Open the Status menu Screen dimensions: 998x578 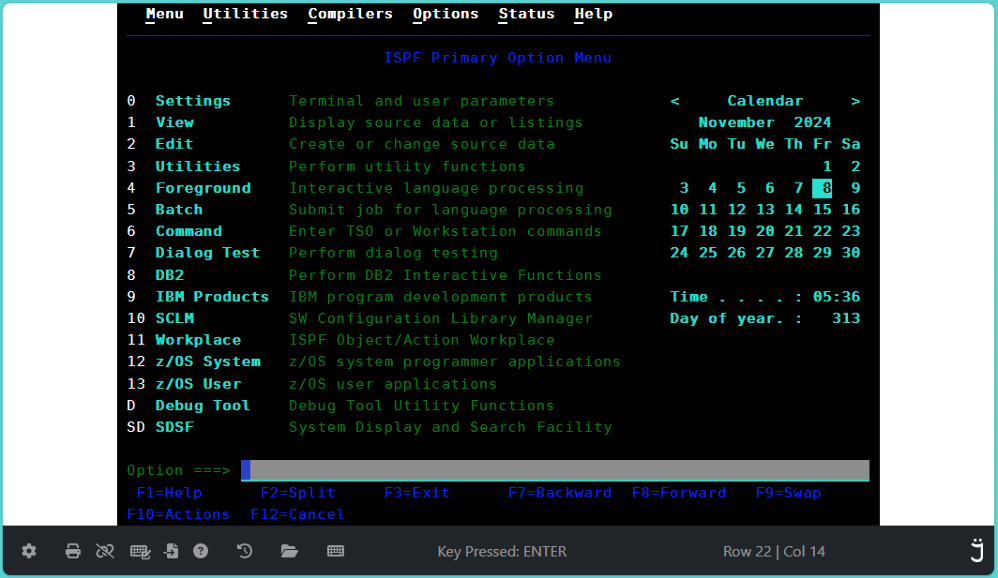coord(526,14)
